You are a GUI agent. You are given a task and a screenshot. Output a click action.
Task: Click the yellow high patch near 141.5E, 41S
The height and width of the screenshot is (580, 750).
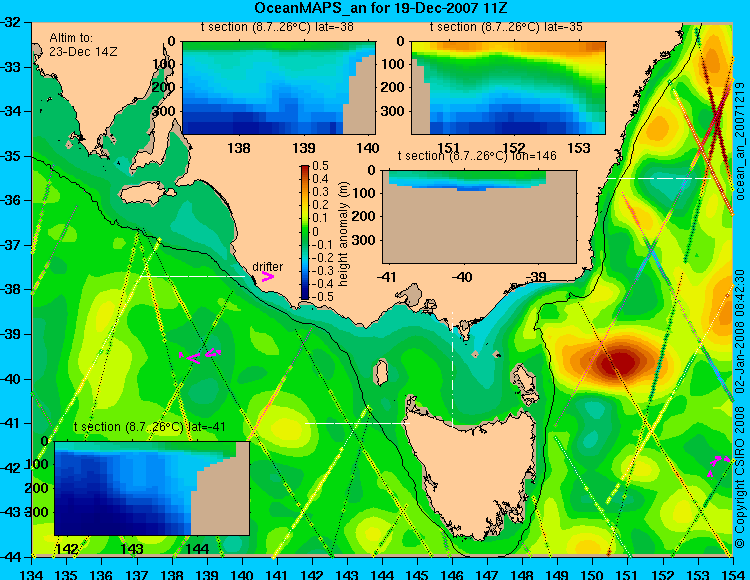[286, 428]
